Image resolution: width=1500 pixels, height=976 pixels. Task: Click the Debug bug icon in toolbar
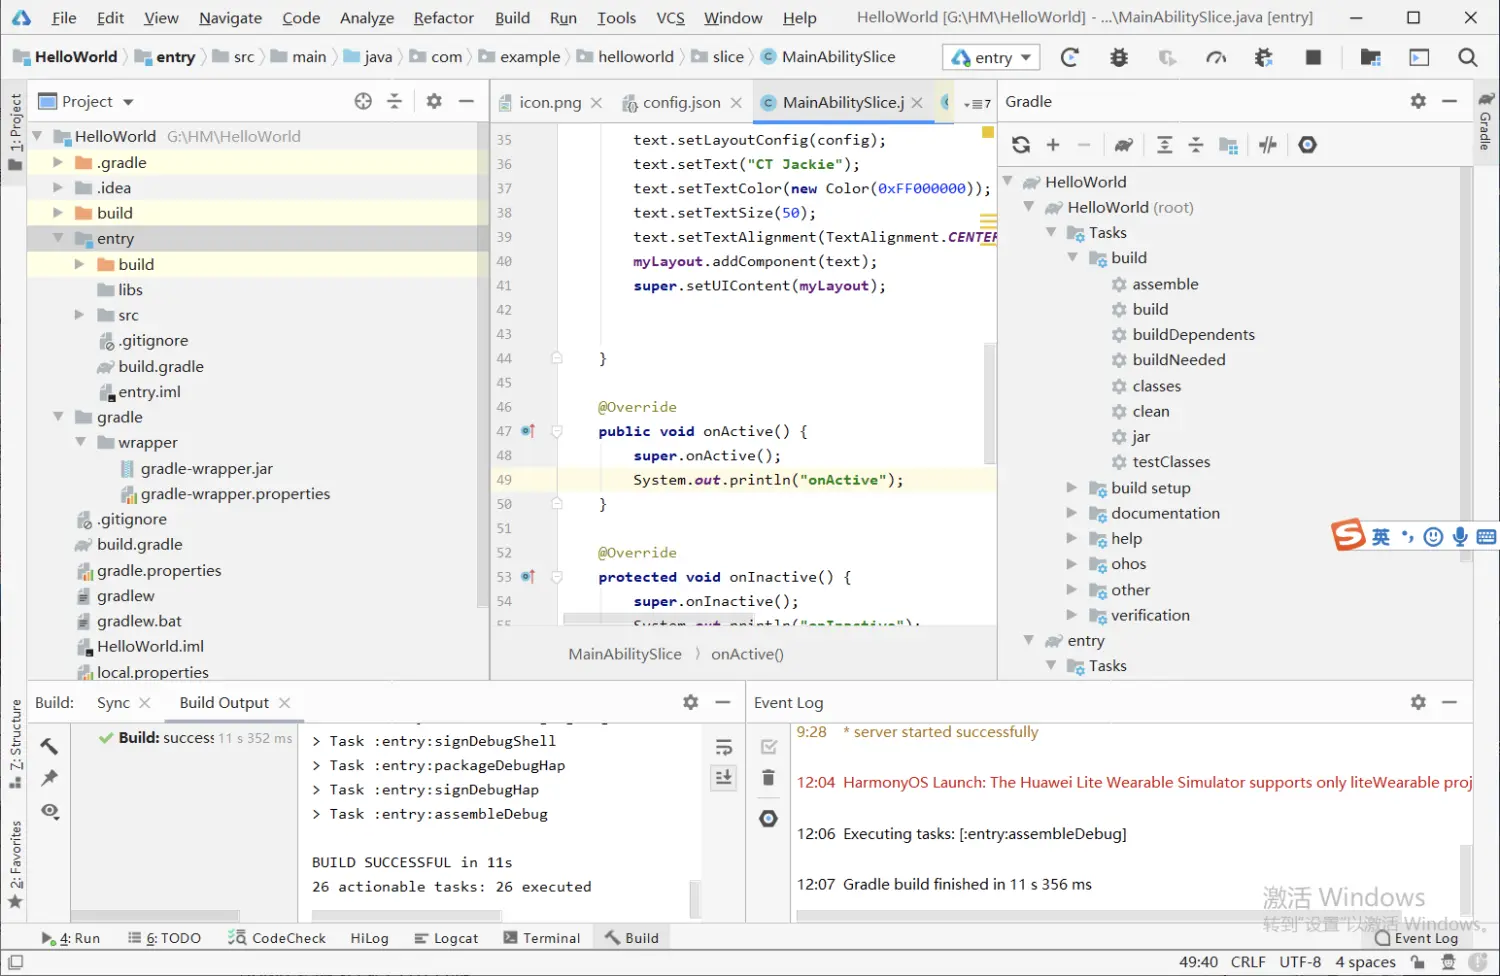pyautogui.click(x=1119, y=58)
